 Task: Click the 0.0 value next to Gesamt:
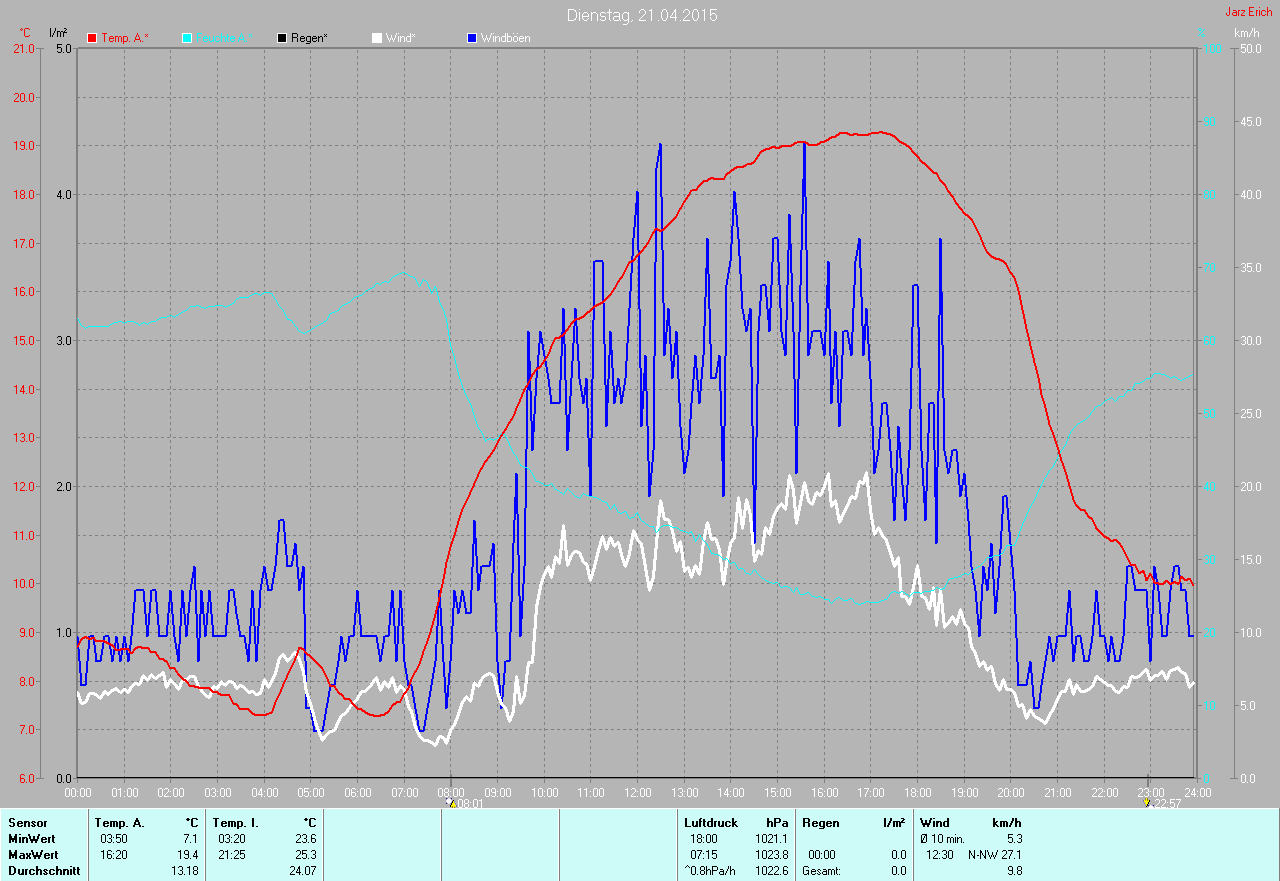click(897, 871)
